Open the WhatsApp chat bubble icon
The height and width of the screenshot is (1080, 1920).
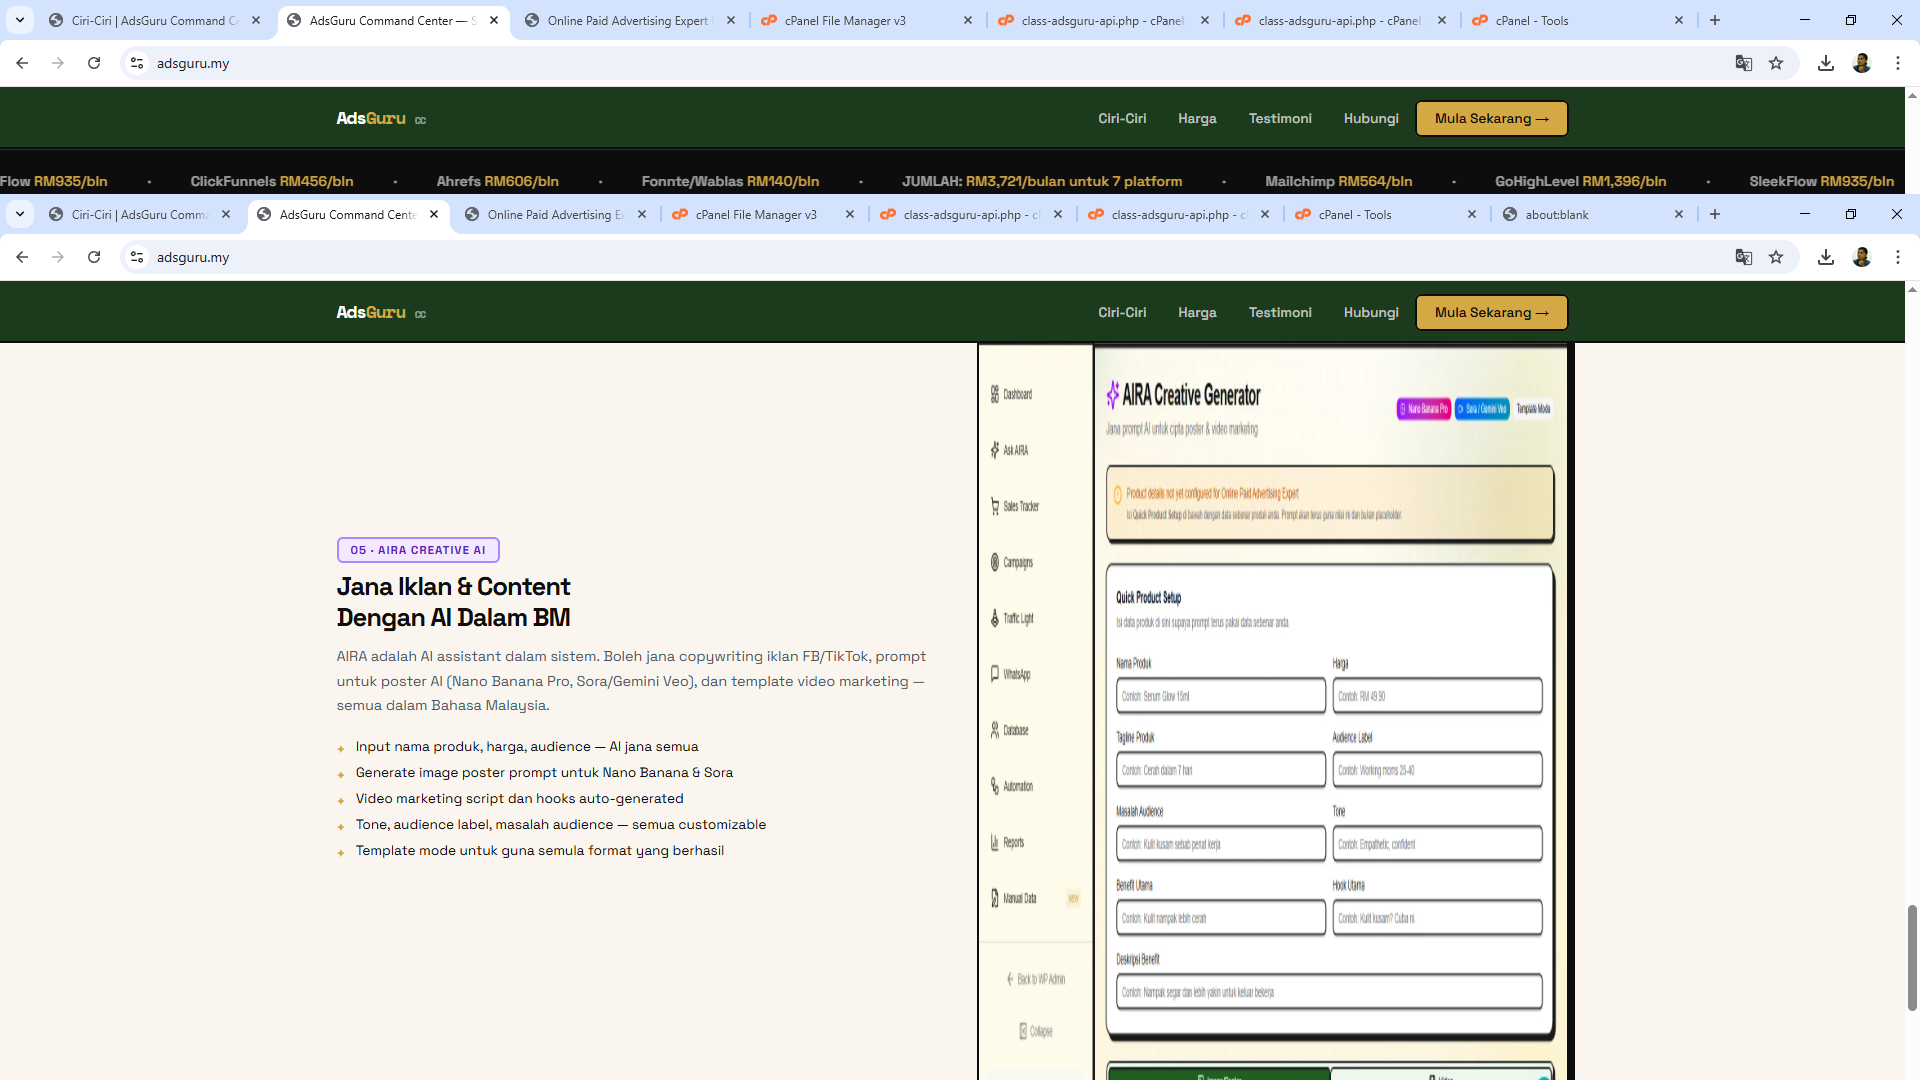point(995,674)
